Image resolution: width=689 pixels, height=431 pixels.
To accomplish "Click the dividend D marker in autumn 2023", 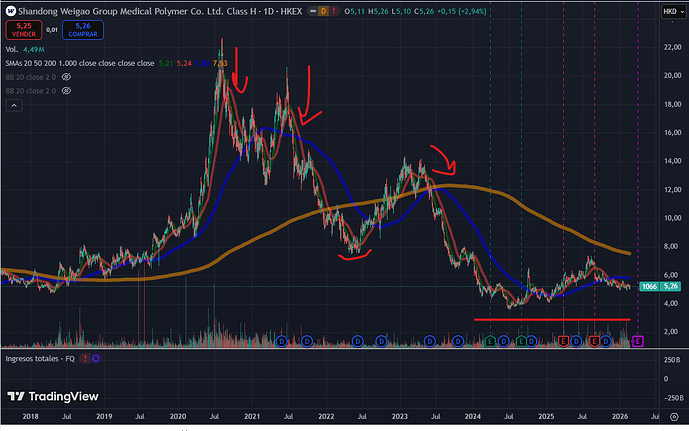I will point(458,341).
